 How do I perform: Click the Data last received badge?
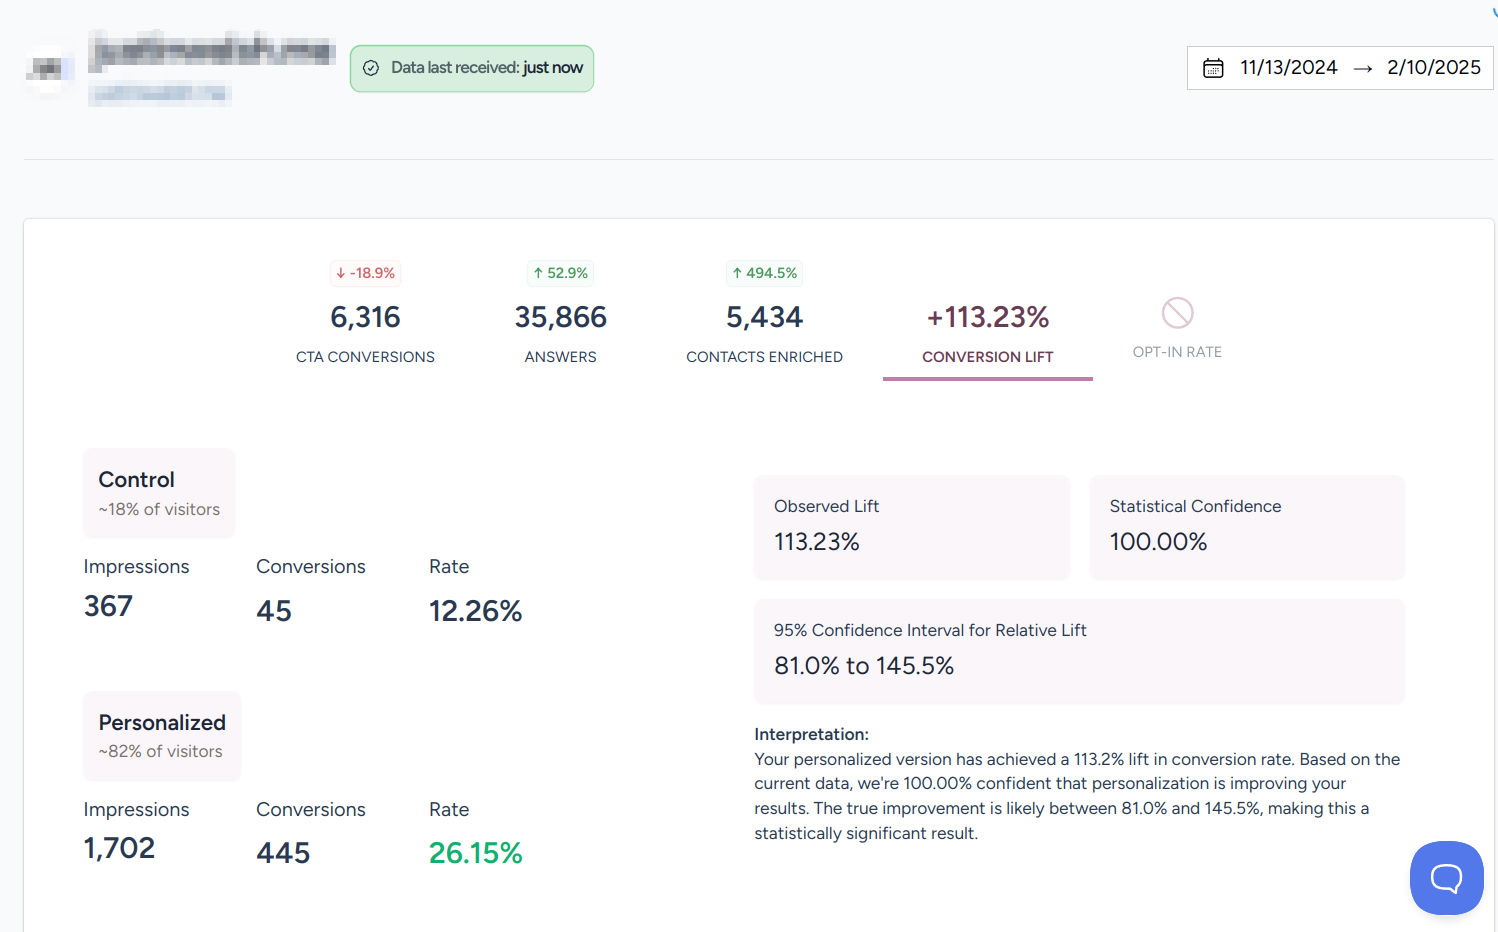(x=472, y=68)
